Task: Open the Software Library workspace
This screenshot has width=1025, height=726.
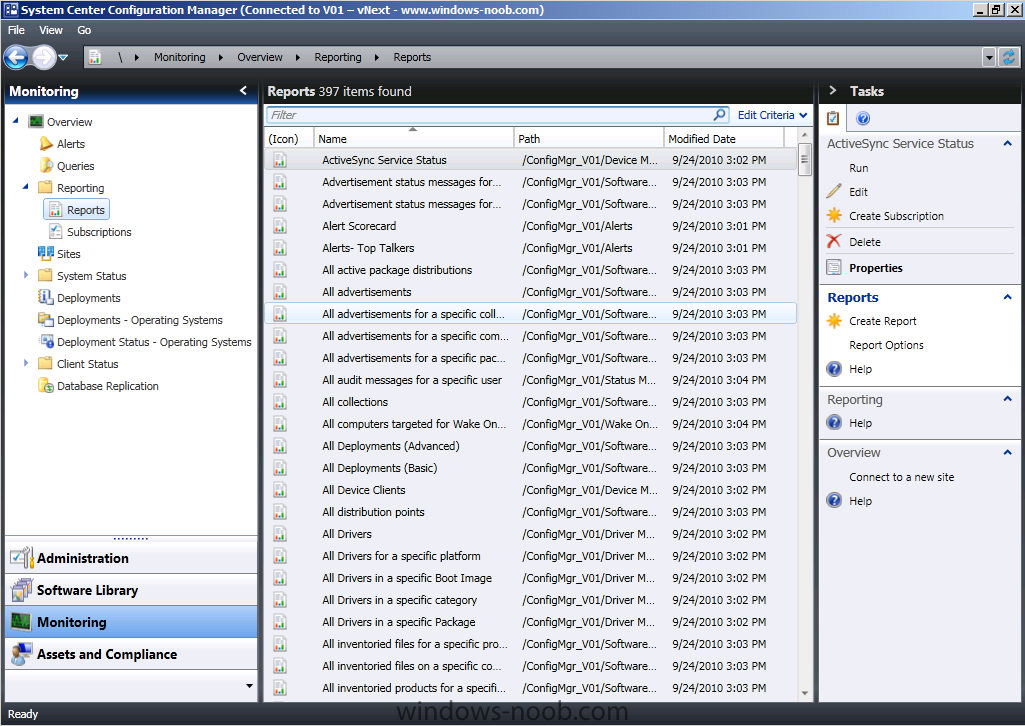Action: (x=131, y=590)
